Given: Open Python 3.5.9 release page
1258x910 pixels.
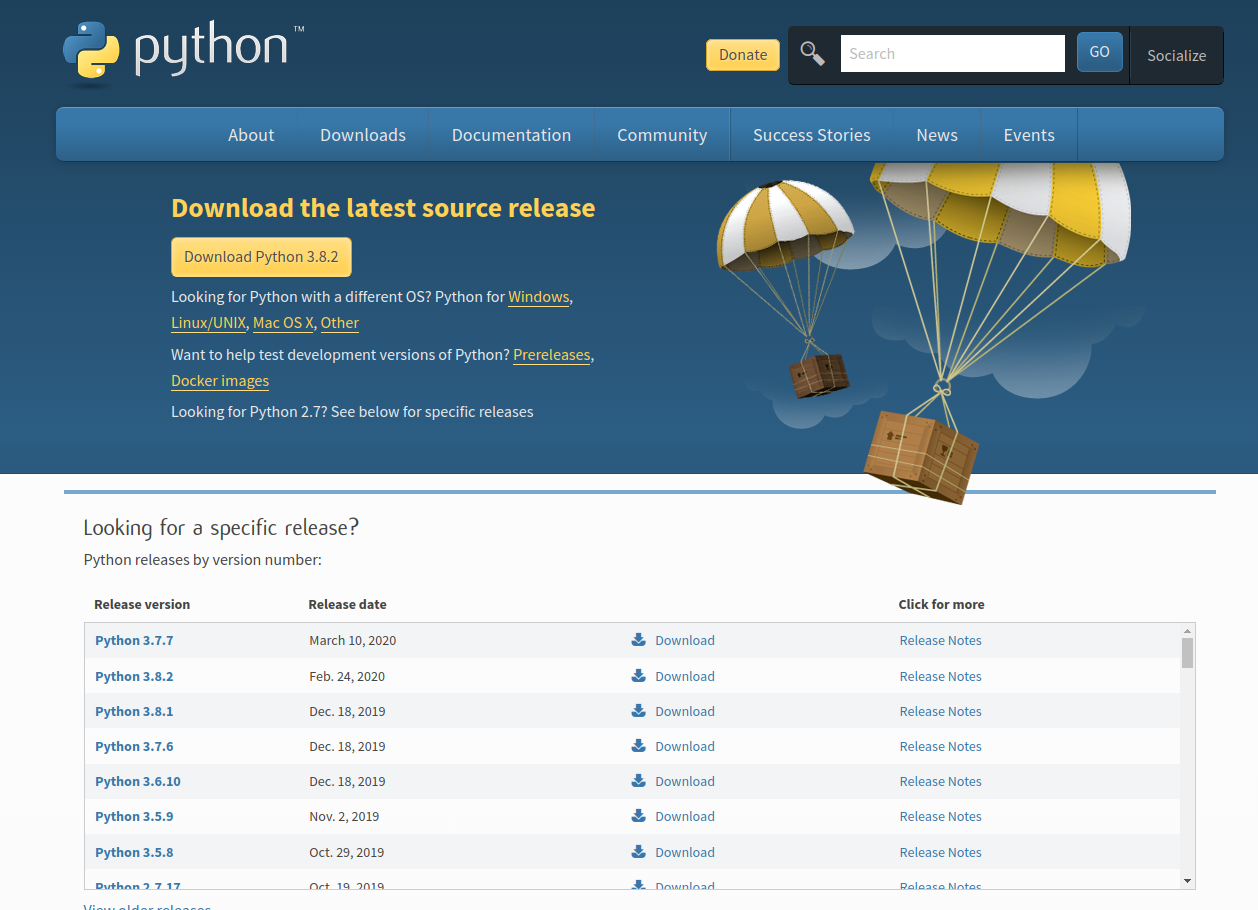Looking at the screenshot, I should pyautogui.click(x=134, y=816).
